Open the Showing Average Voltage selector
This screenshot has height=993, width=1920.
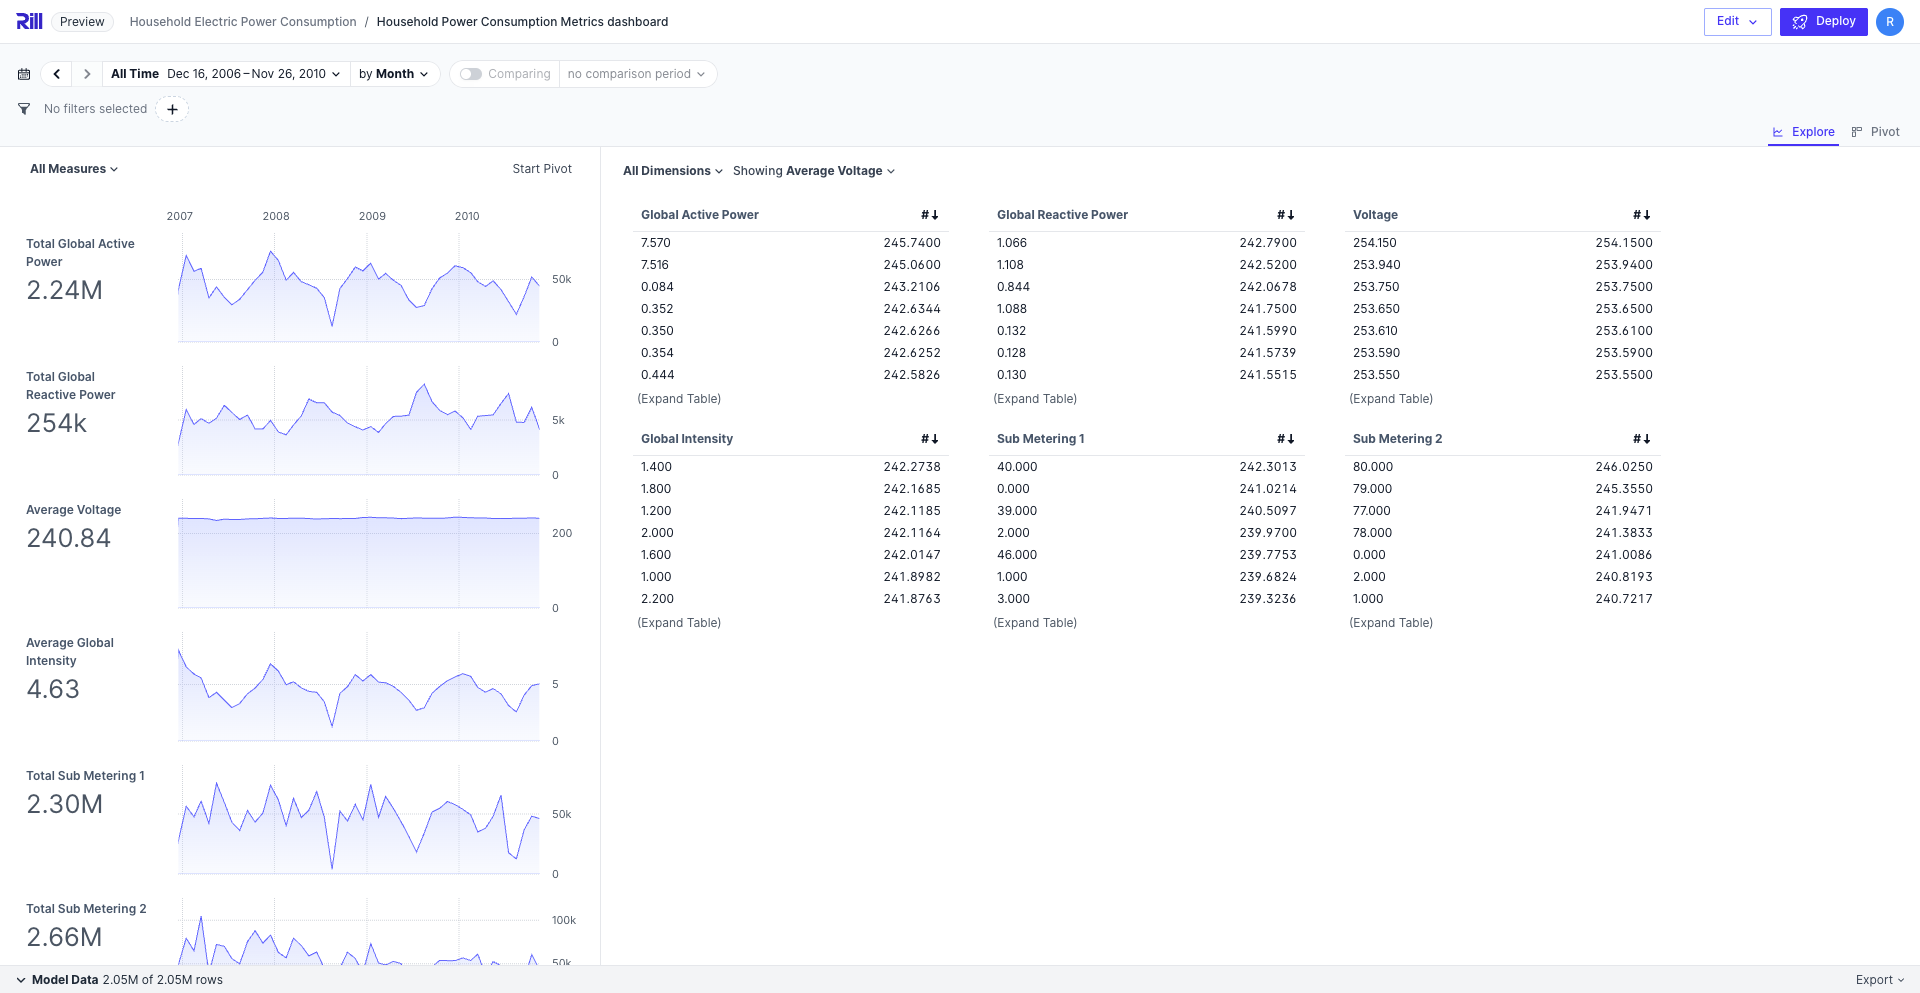tap(813, 171)
